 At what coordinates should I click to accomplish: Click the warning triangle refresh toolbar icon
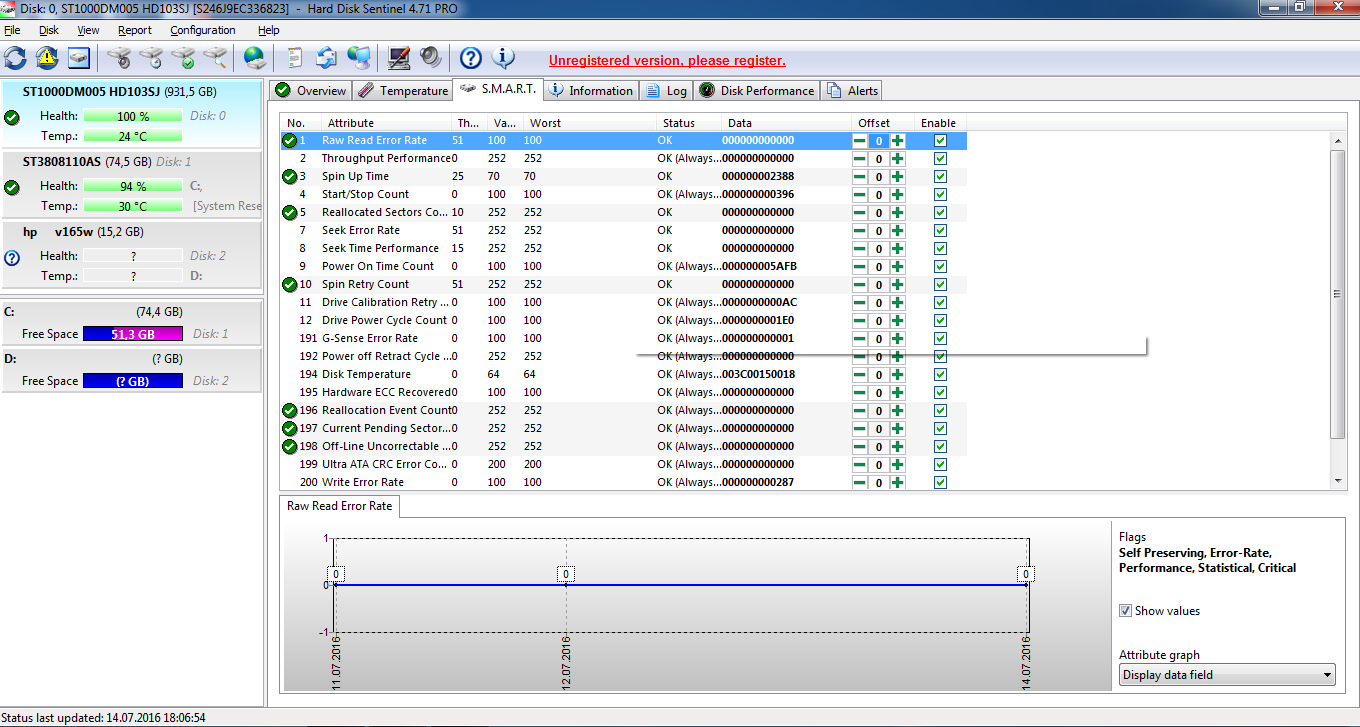point(47,58)
